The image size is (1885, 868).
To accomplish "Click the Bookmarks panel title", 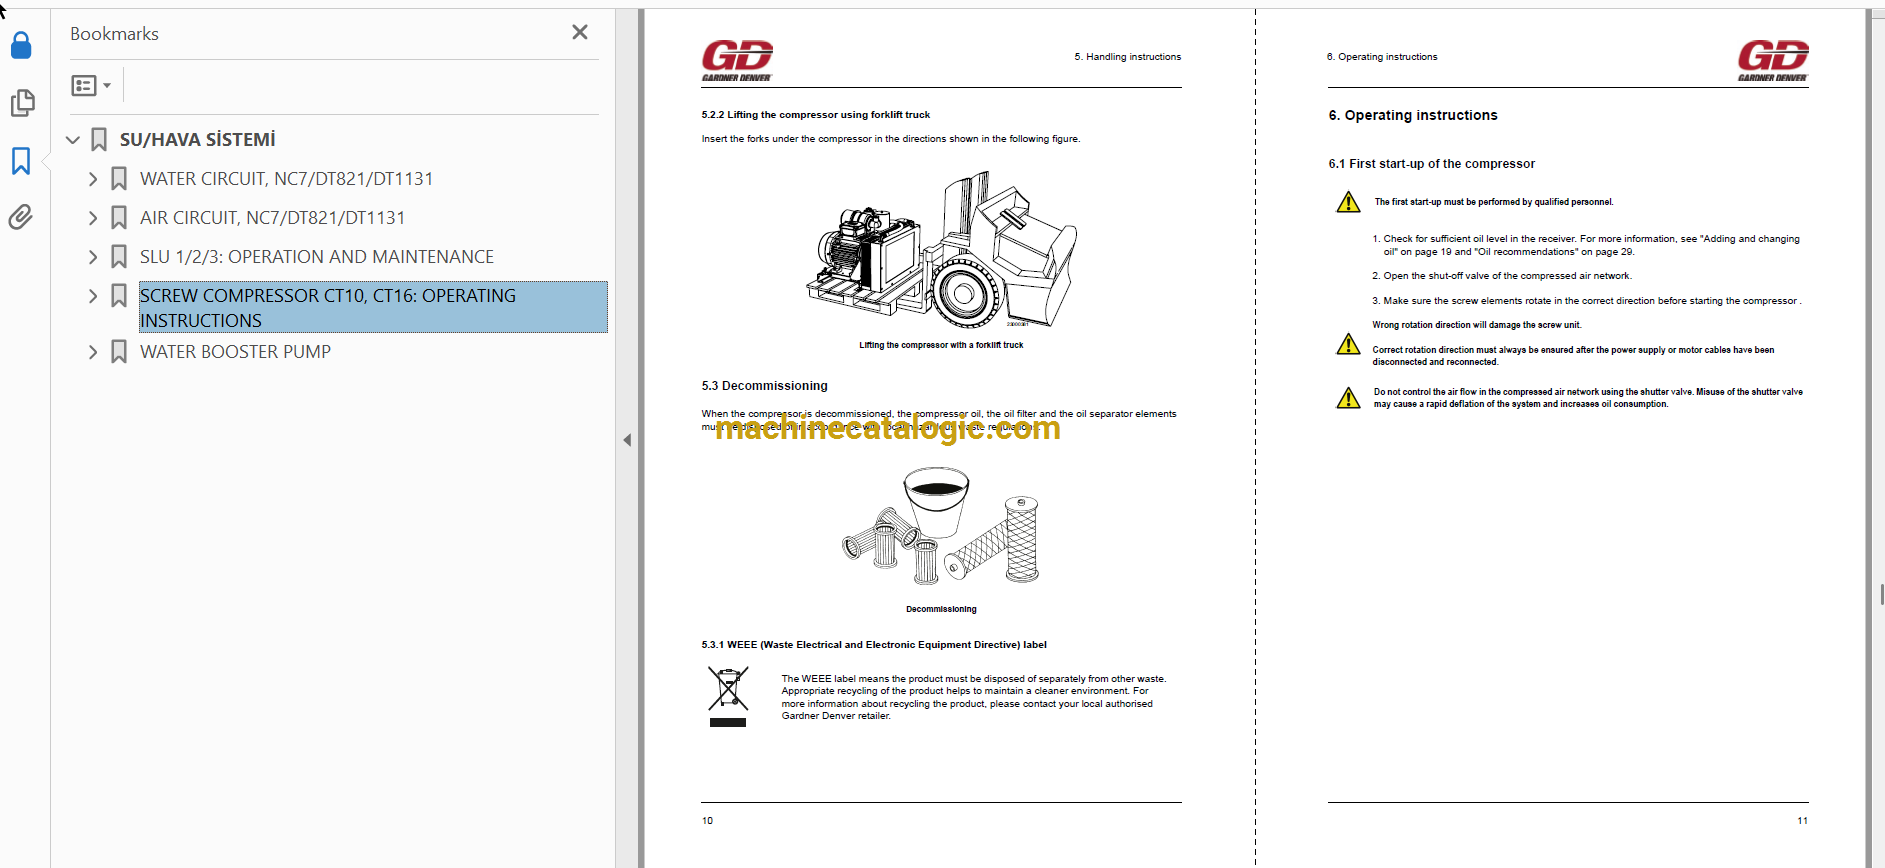I will click(x=114, y=34).
